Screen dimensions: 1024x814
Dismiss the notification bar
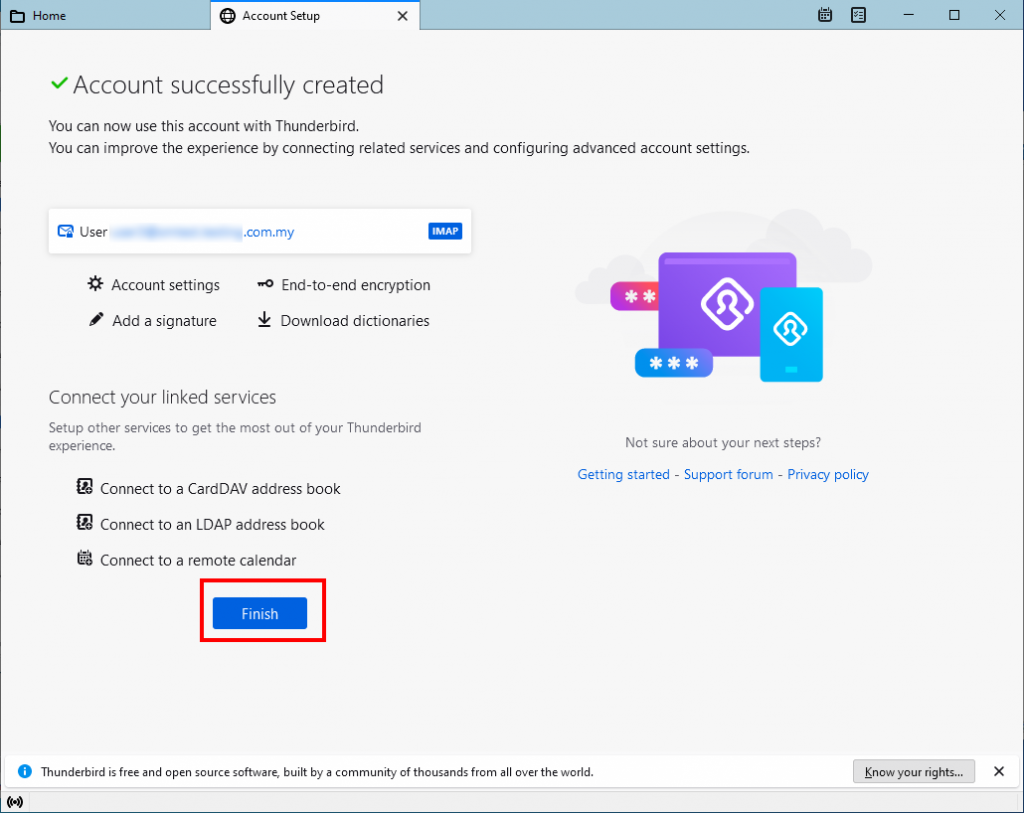999,772
